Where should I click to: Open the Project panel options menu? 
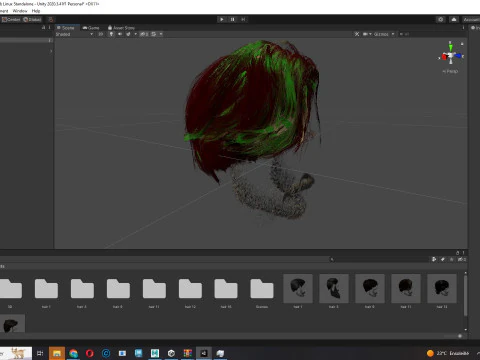463,253
